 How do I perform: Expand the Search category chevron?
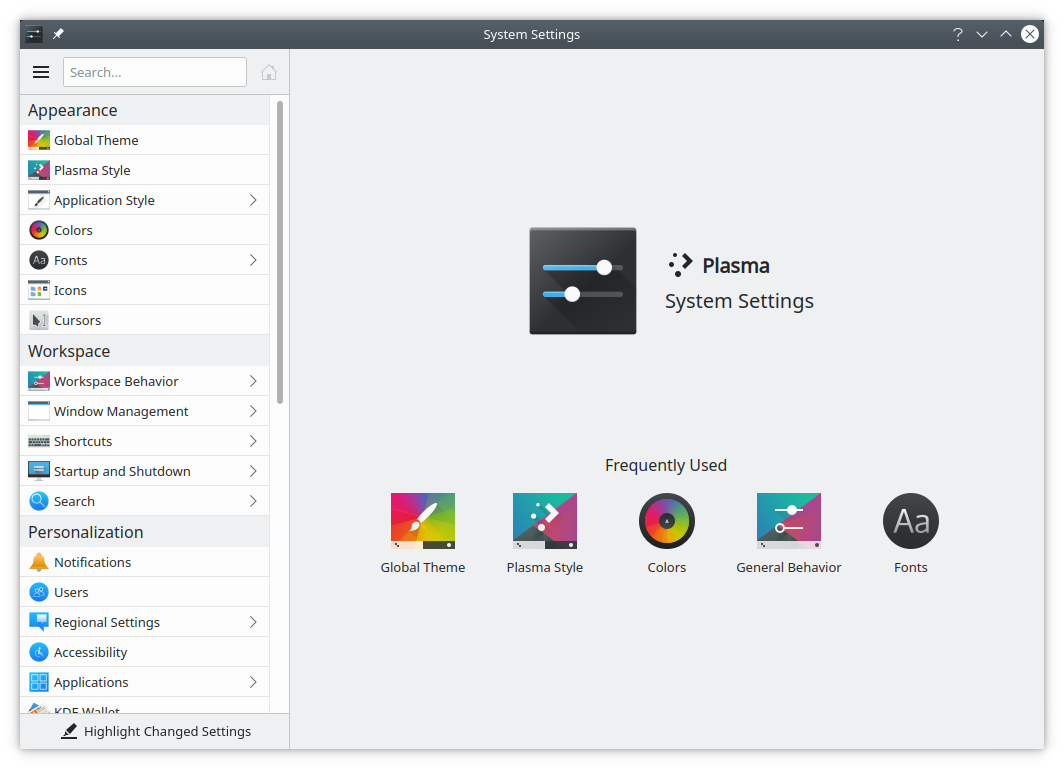tap(253, 501)
